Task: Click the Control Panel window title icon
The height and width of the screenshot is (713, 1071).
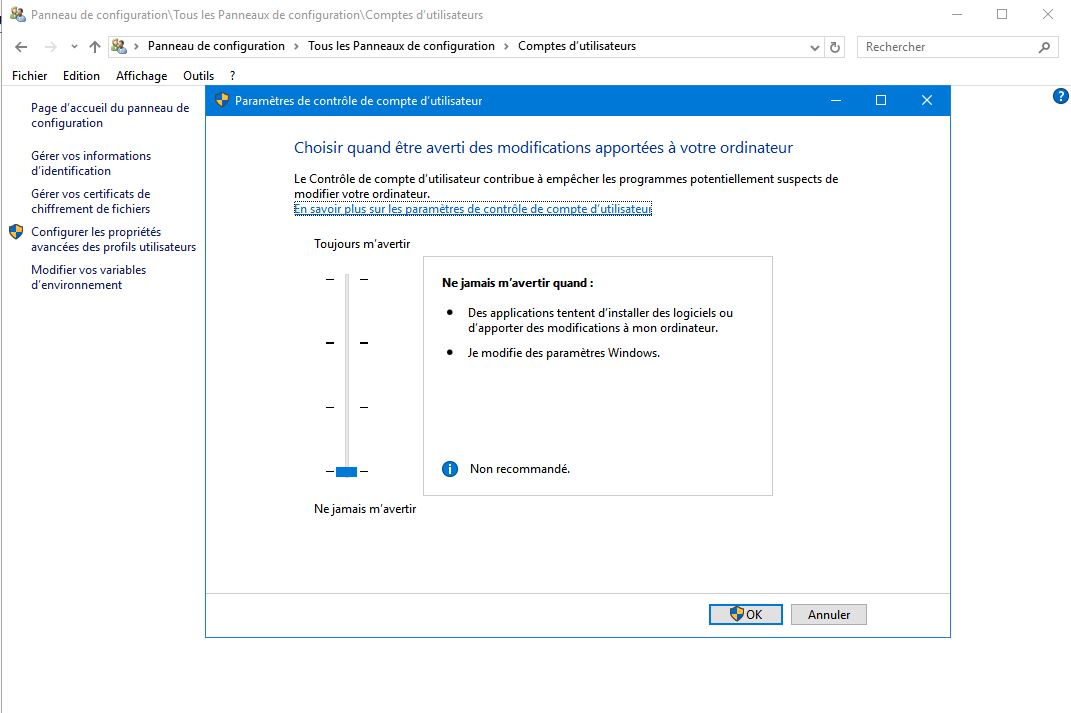Action: (18, 14)
